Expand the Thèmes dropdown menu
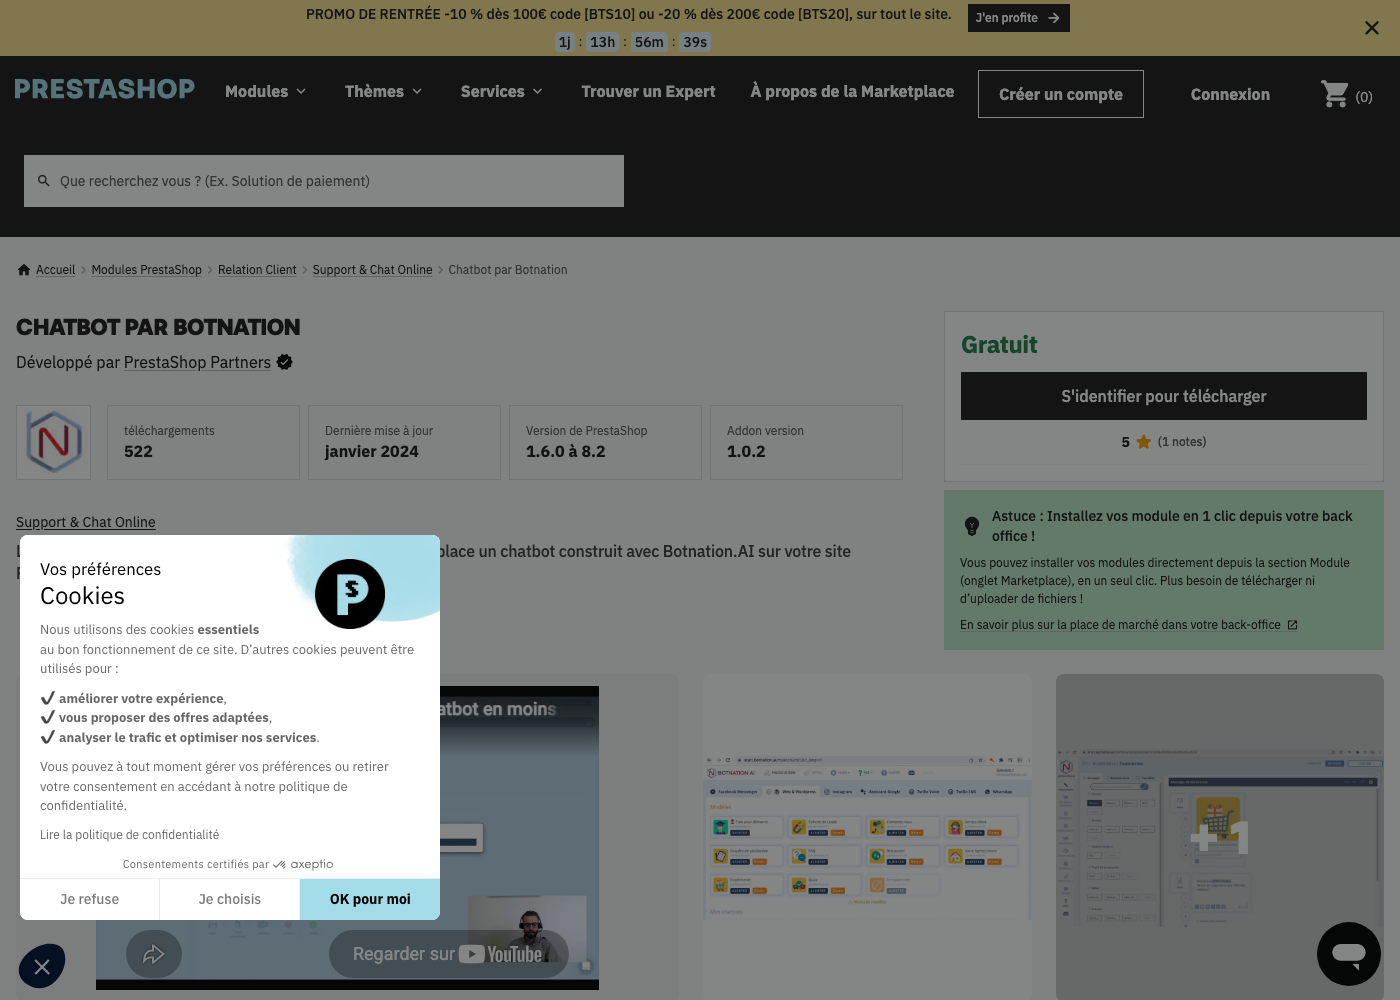The height and width of the screenshot is (1000, 1400). [x=383, y=91]
